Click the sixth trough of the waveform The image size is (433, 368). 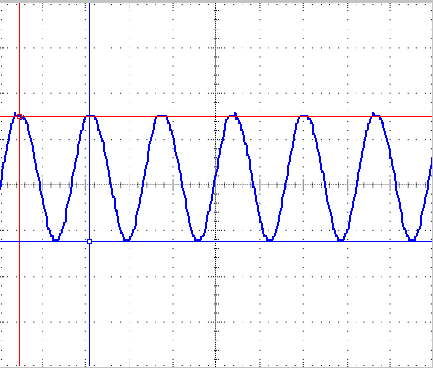(x=412, y=239)
